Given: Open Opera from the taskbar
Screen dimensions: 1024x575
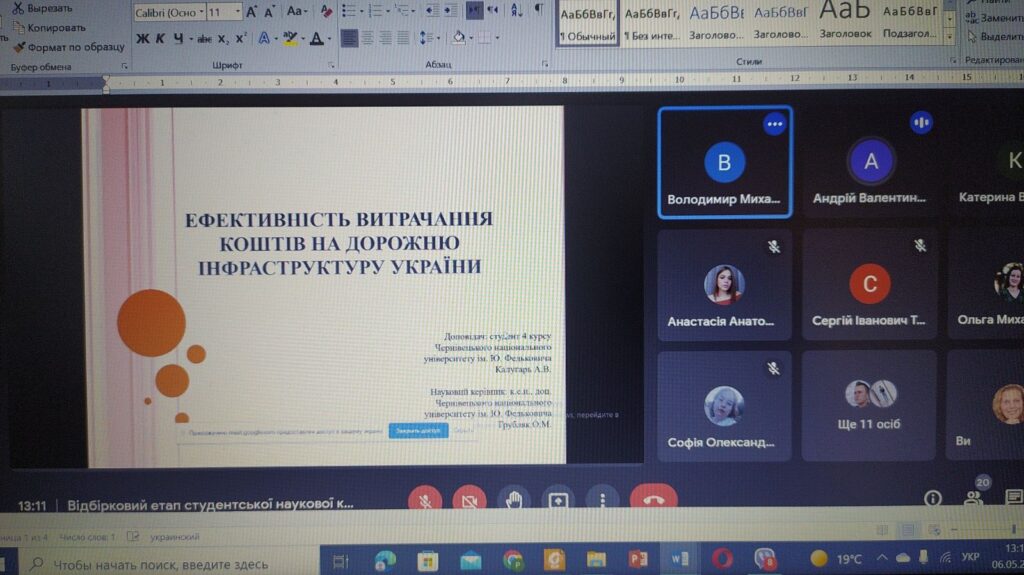Looking at the screenshot, I should (722, 559).
